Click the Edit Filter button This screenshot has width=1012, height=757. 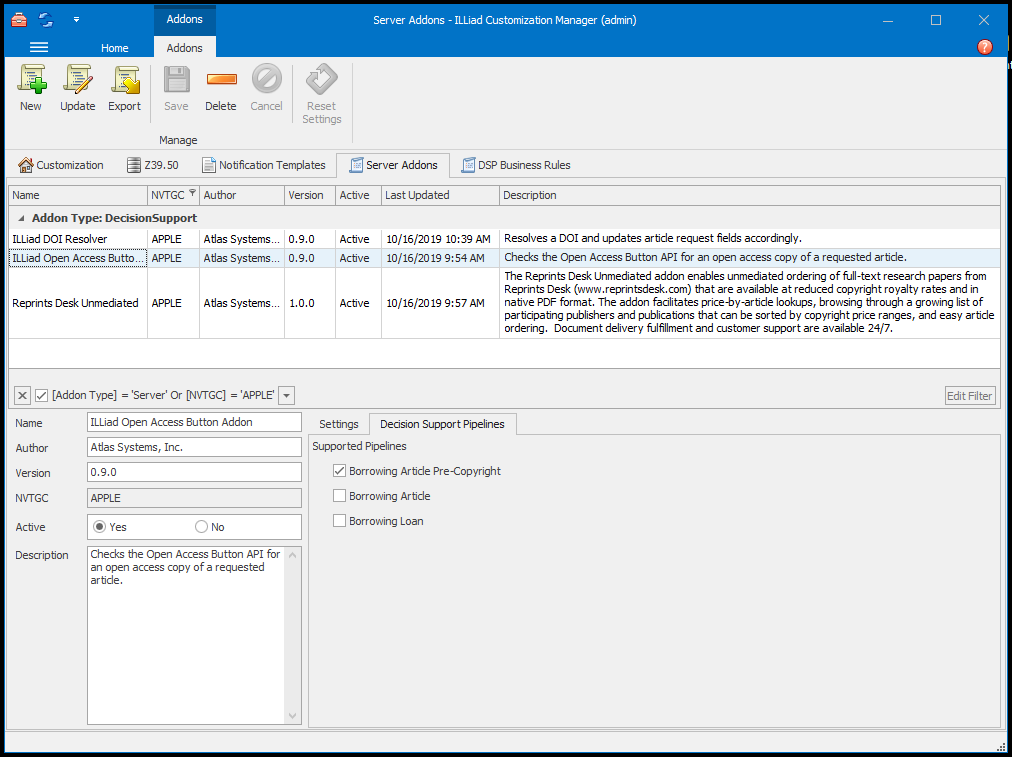(970, 396)
